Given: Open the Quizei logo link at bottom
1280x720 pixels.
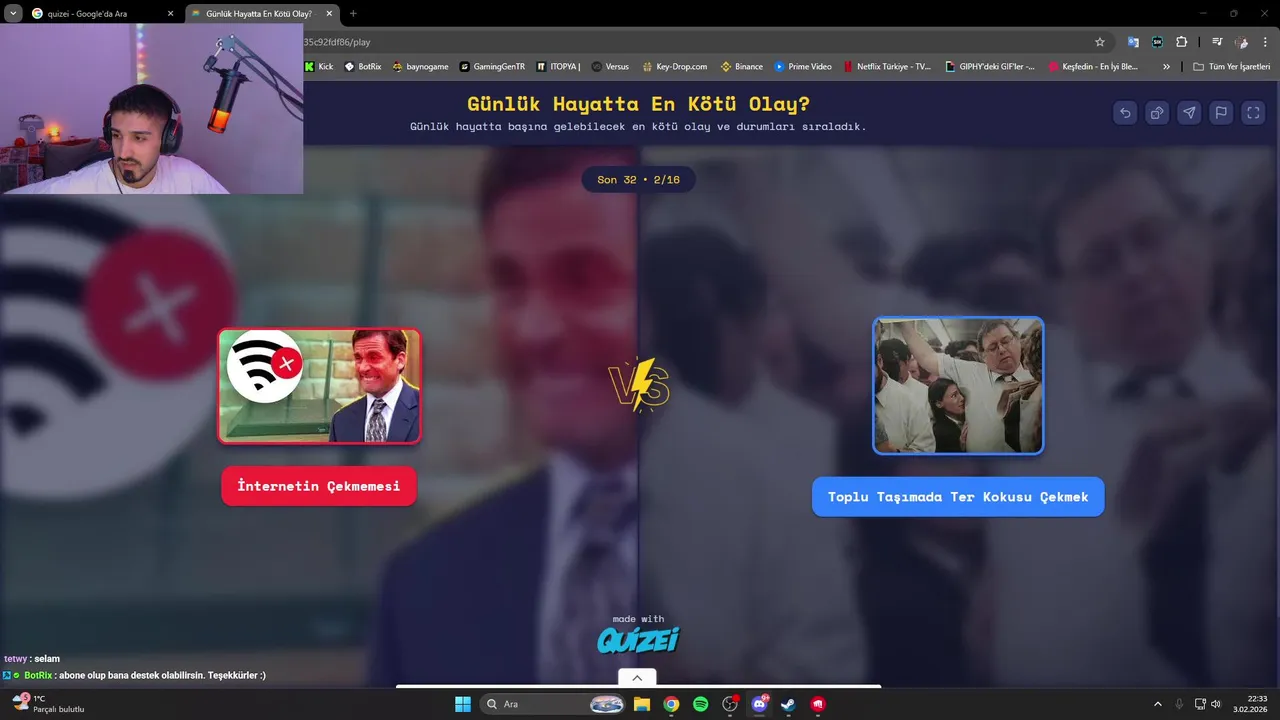Looking at the screenshot, I should 638,639.
